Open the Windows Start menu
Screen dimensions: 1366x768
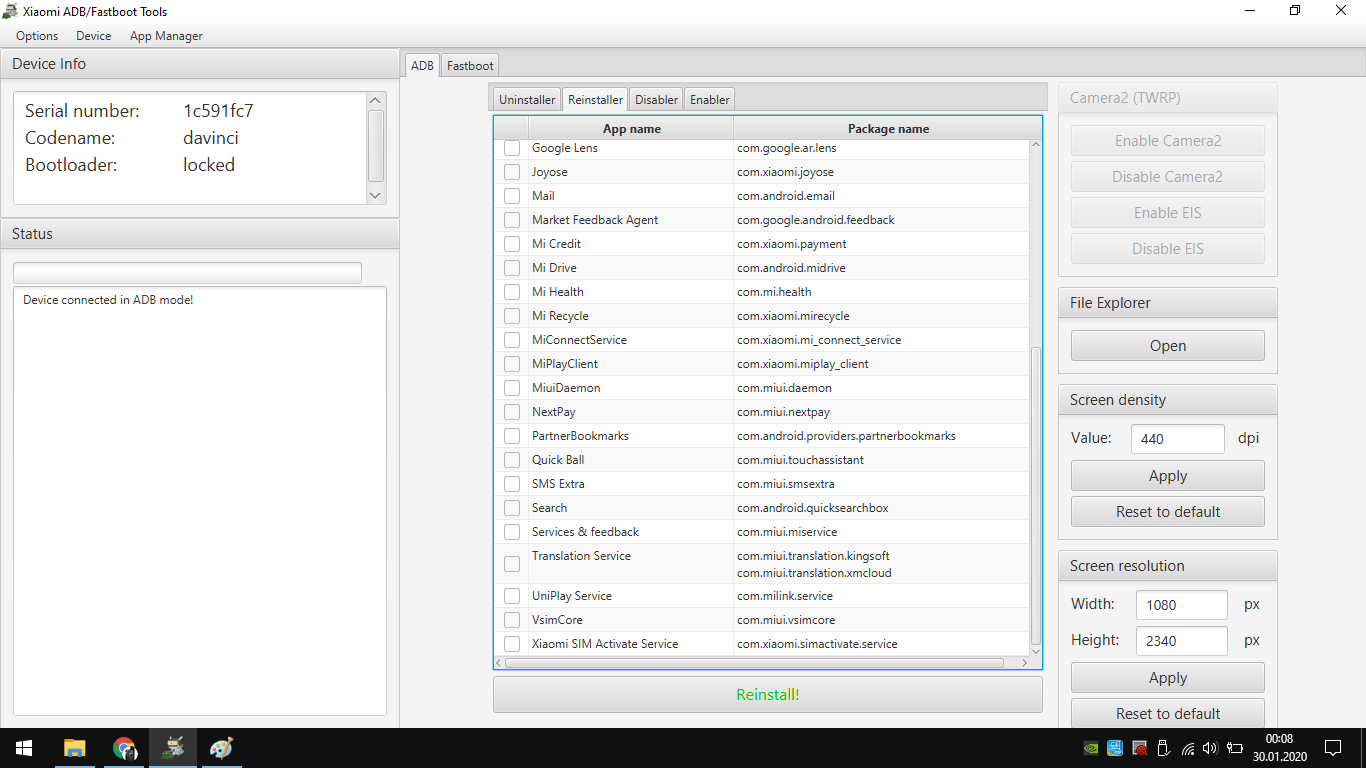[x=24, y=748]
